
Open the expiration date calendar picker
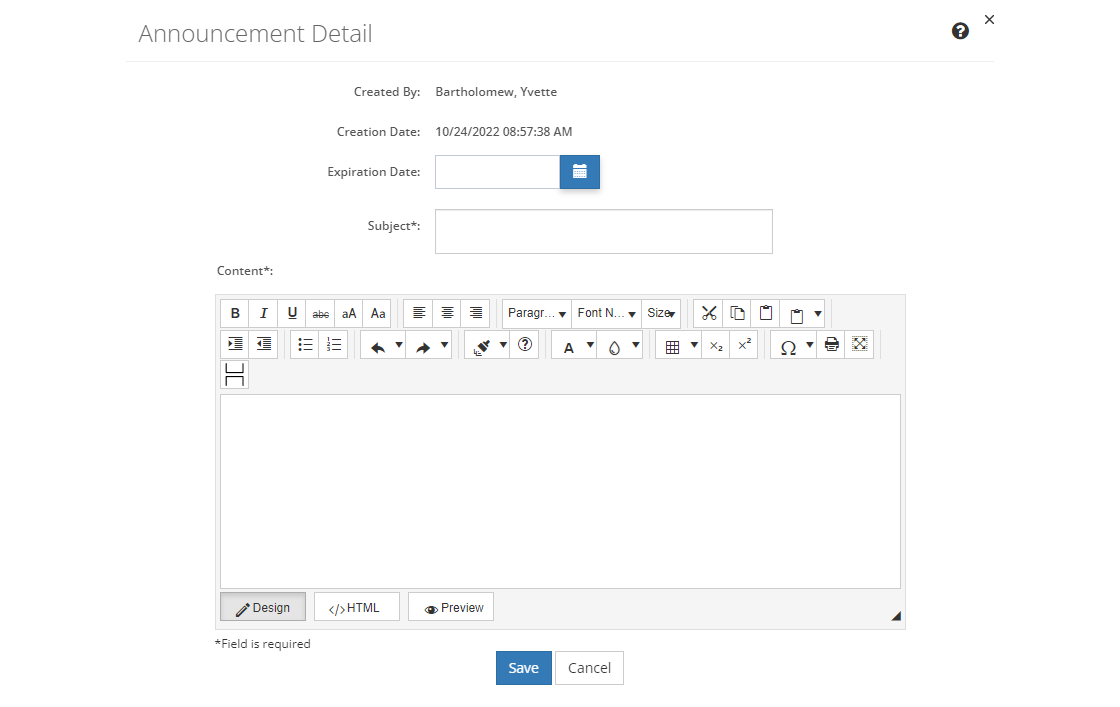tap(579, 172)
